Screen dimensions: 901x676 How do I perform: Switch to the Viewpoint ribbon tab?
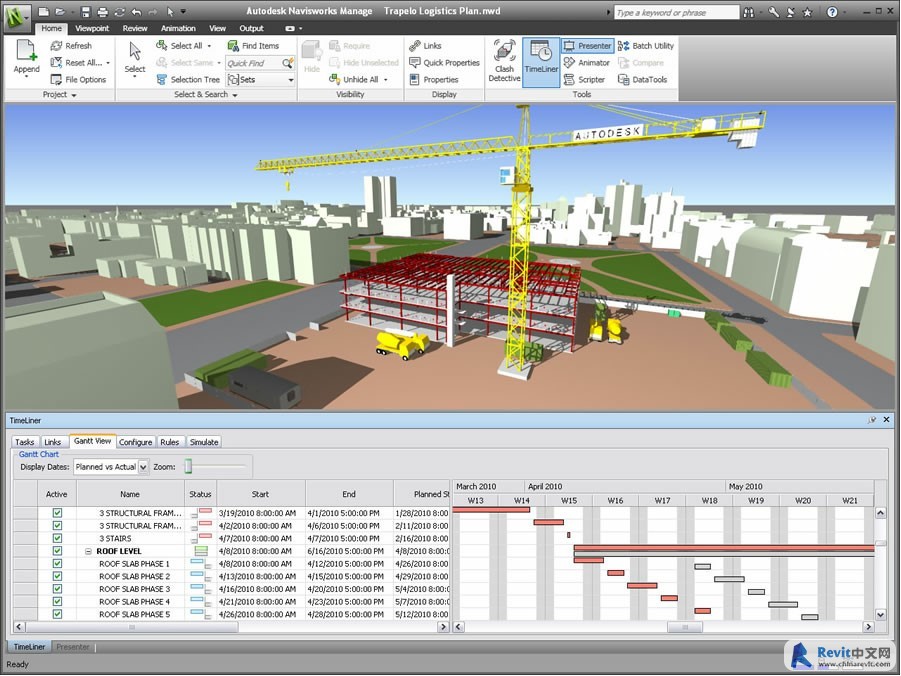[92, 29]
